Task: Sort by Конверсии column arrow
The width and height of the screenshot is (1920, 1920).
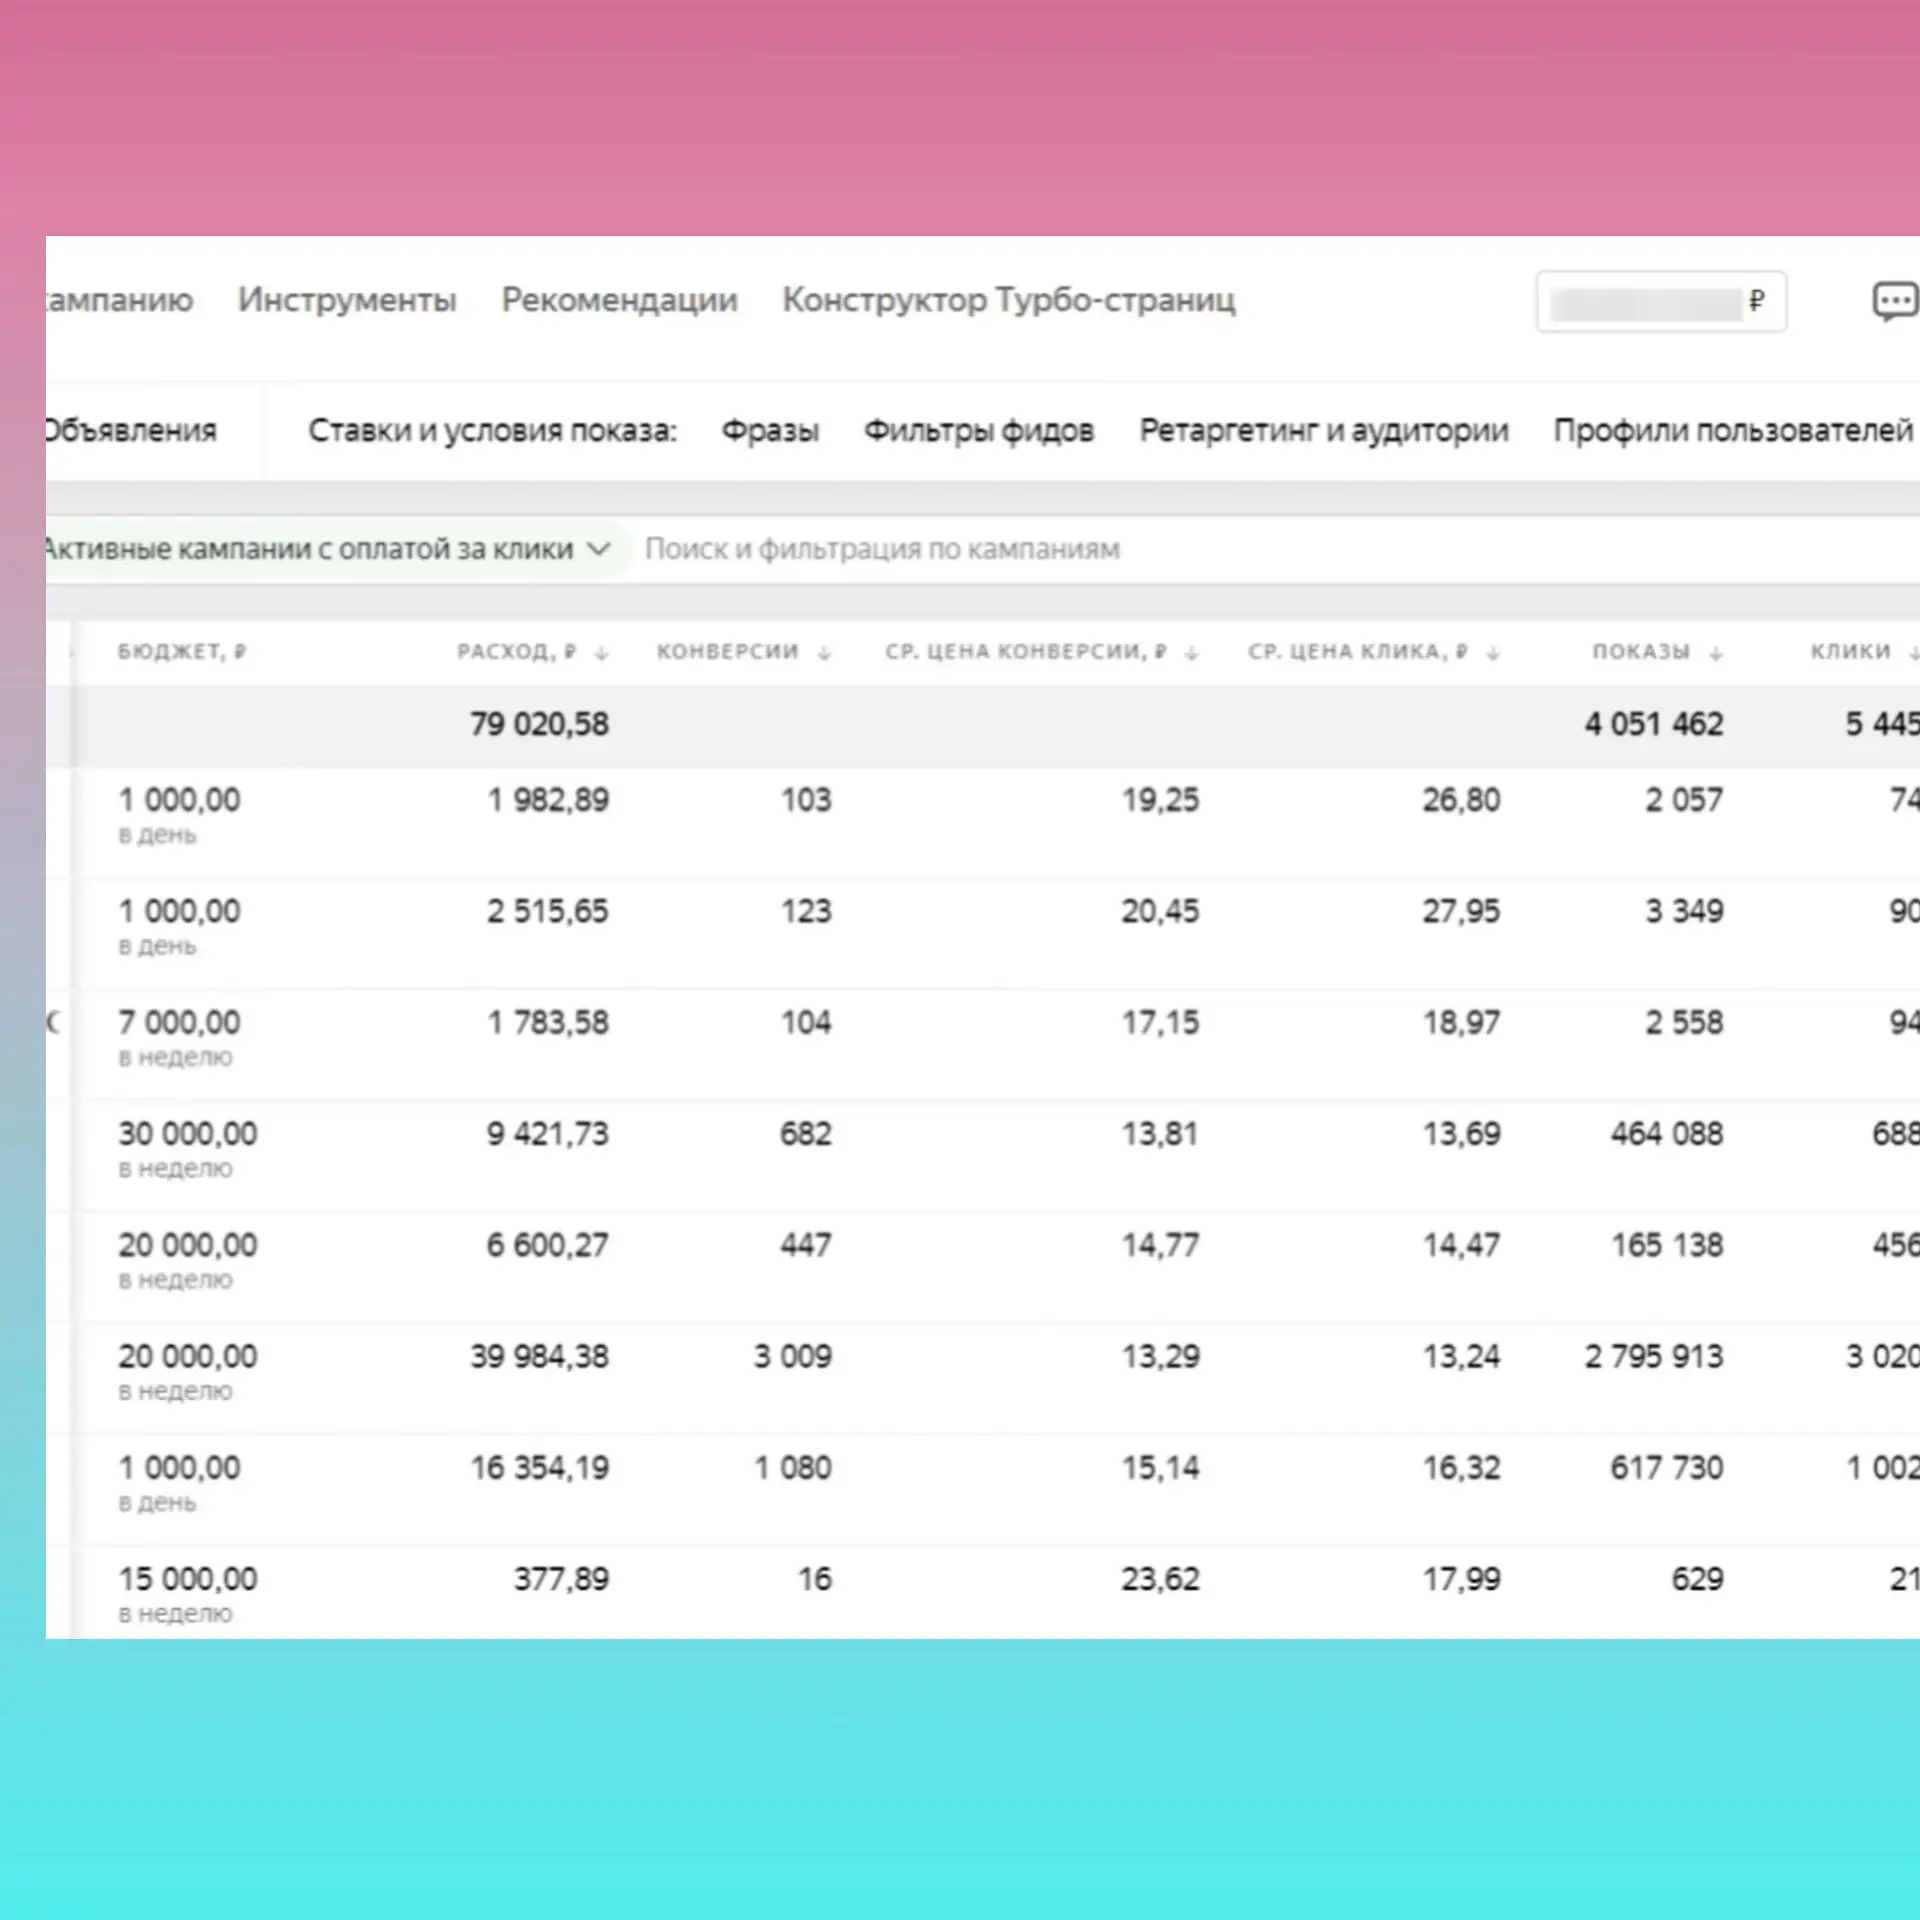Action: pos(824,653)
